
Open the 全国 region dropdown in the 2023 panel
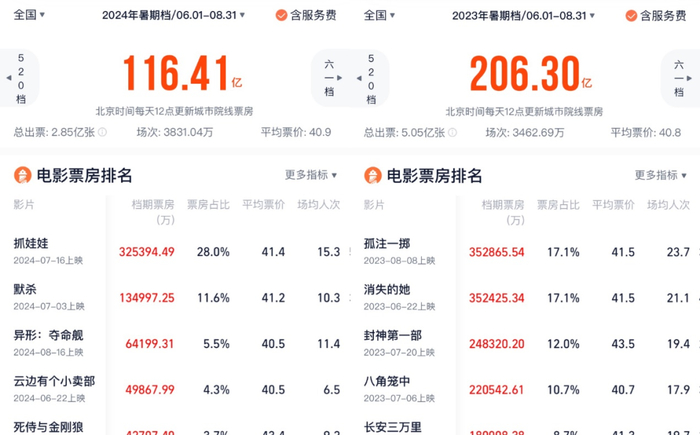tap(379, 15)
